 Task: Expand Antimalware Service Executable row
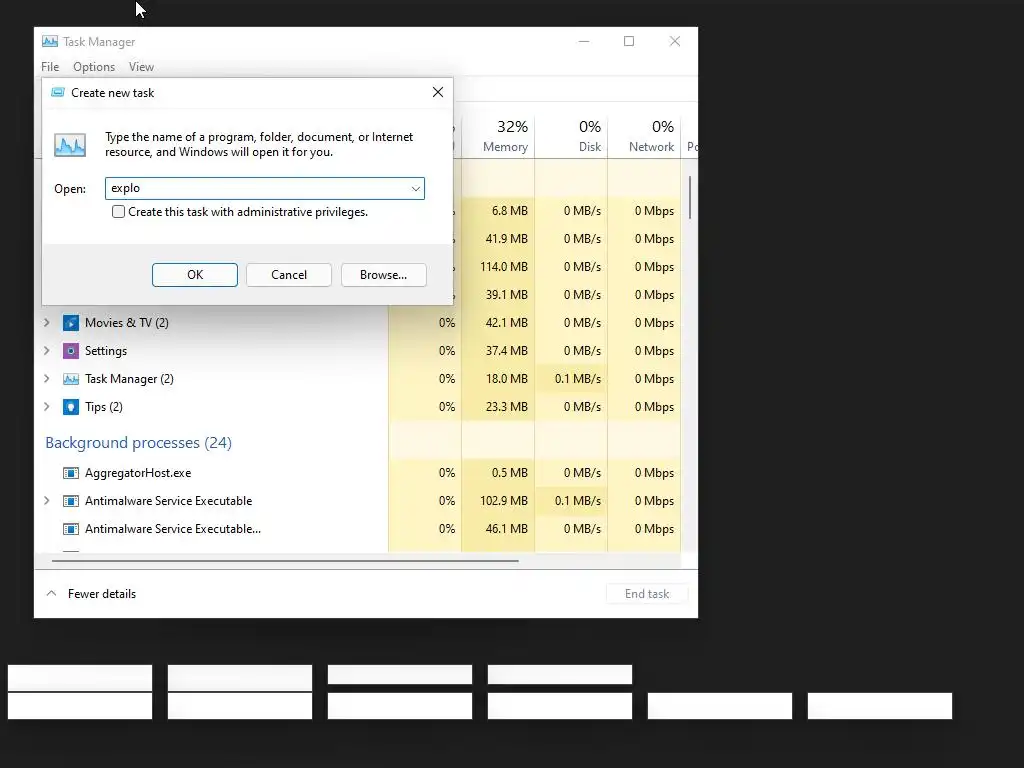(x=46, y=501)
